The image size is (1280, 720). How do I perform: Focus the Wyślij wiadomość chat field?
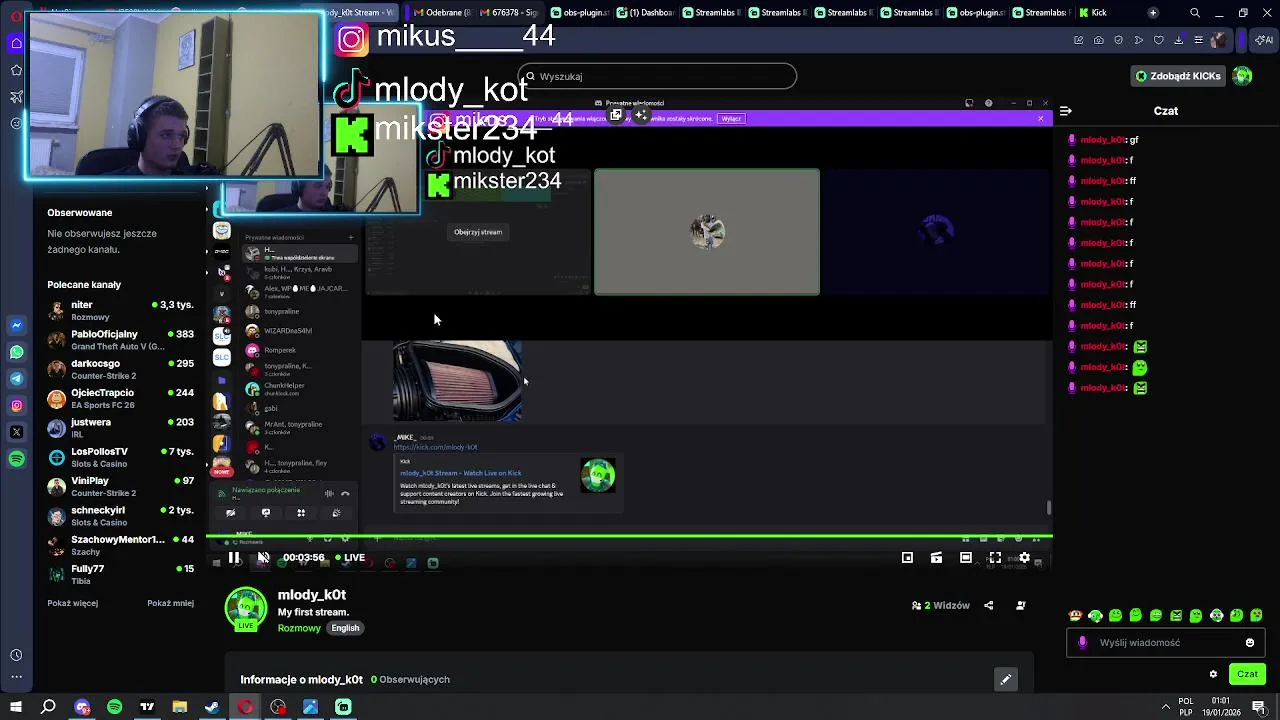[x=1166, y=643]
